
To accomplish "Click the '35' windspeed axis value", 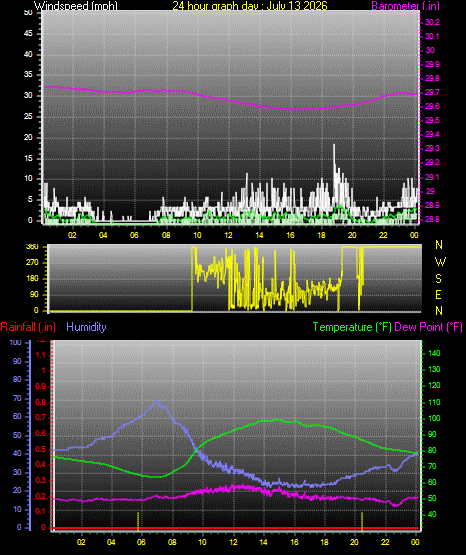I will coord(28,74).
